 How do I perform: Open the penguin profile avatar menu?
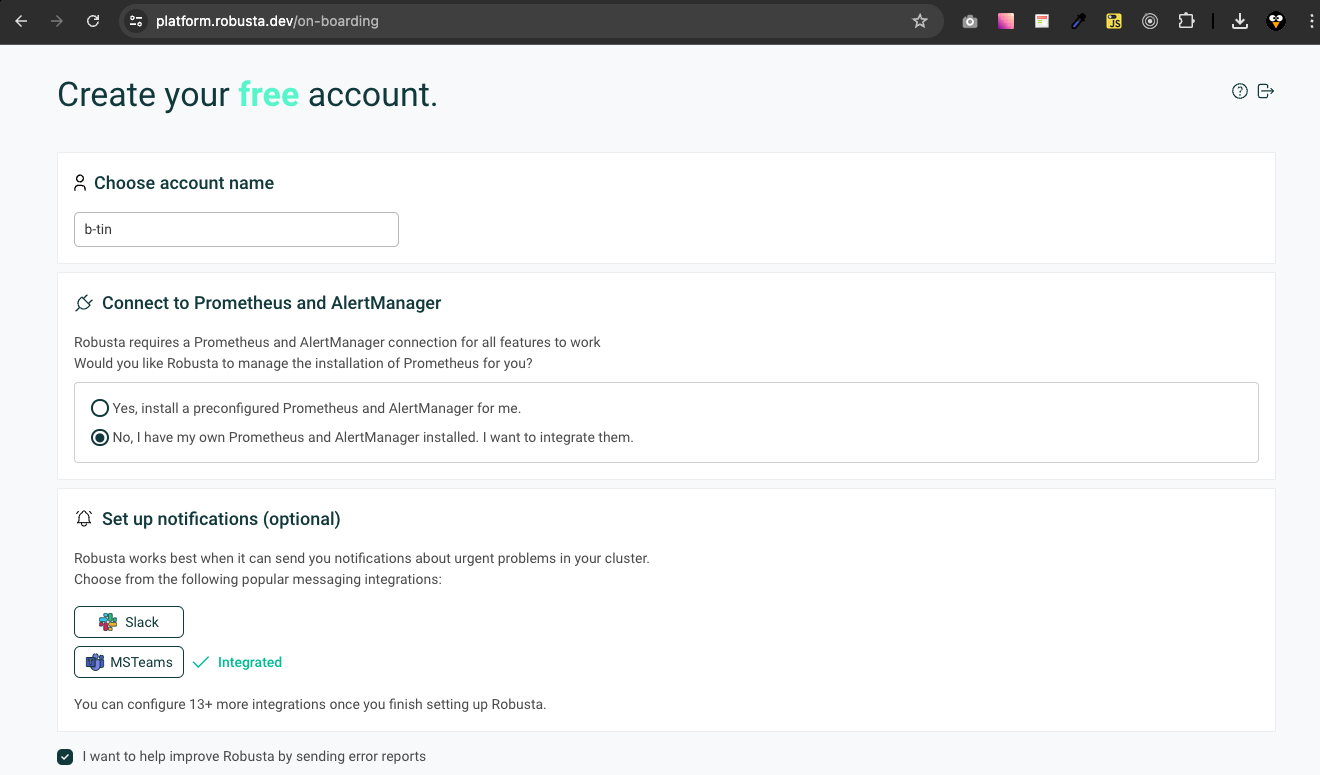click(x=1276, y=21)
